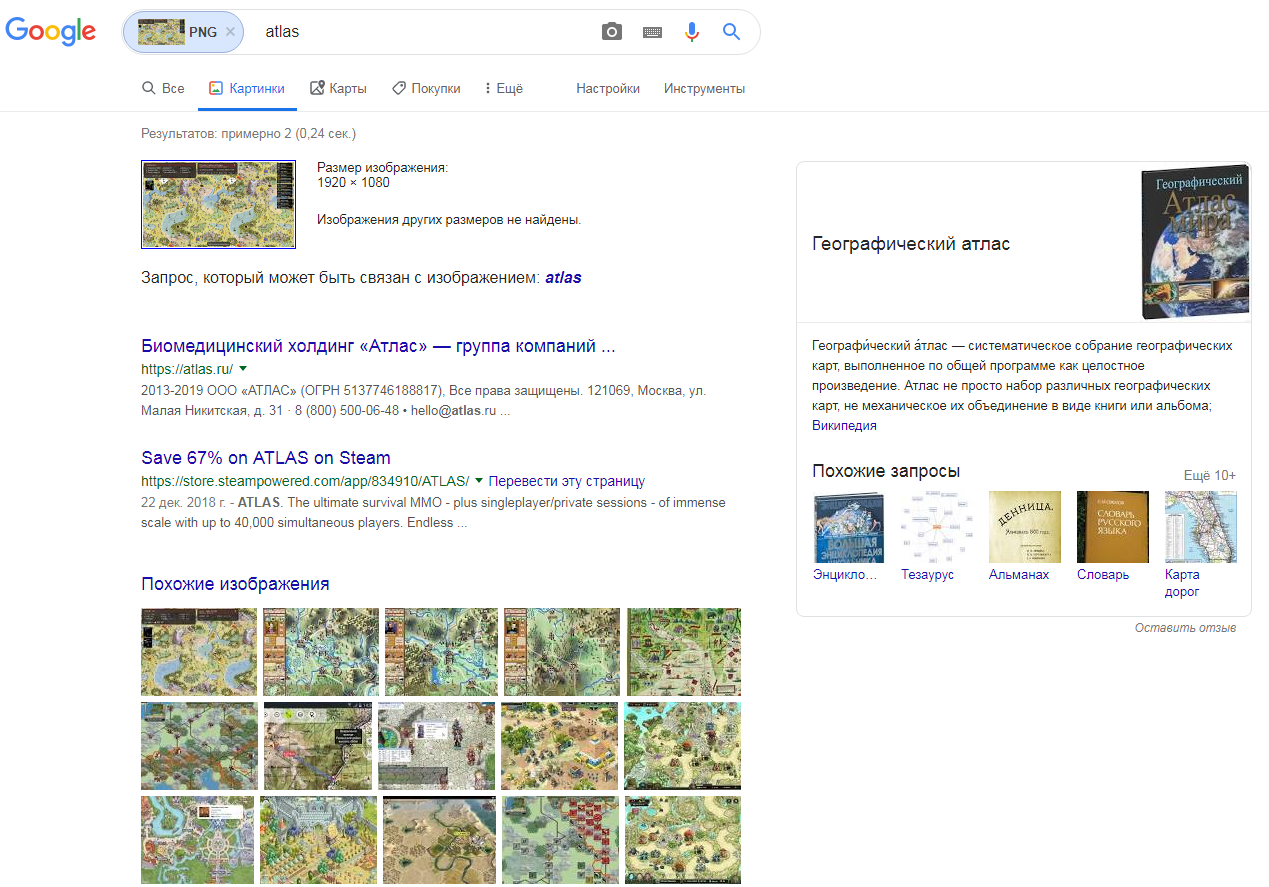
Task: Click the Google logo
Action: (51, 31)
